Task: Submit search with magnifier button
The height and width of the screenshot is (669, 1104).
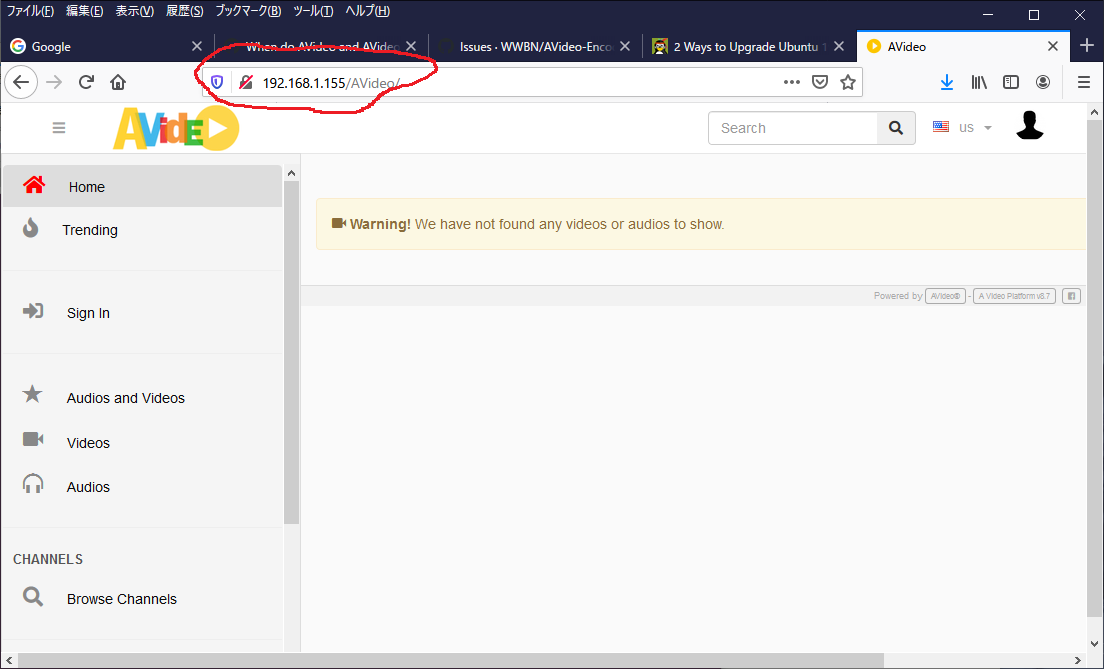Action: pos(896,128)
